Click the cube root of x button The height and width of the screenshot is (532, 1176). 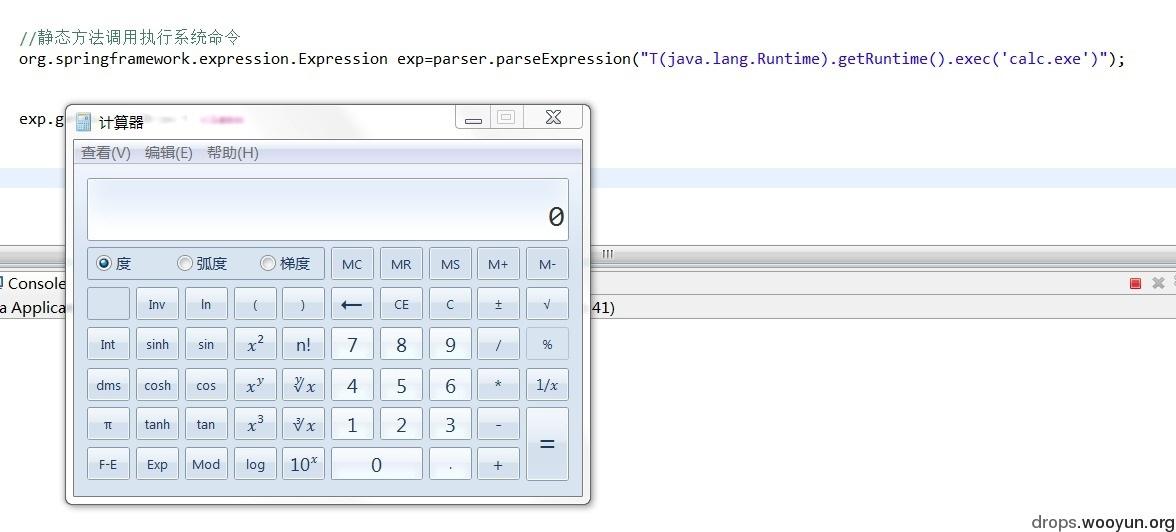click(303, 424)
